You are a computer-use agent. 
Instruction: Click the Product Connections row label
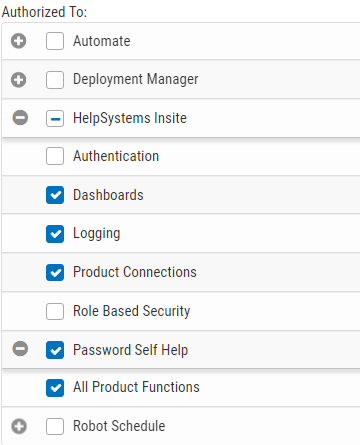135,272
